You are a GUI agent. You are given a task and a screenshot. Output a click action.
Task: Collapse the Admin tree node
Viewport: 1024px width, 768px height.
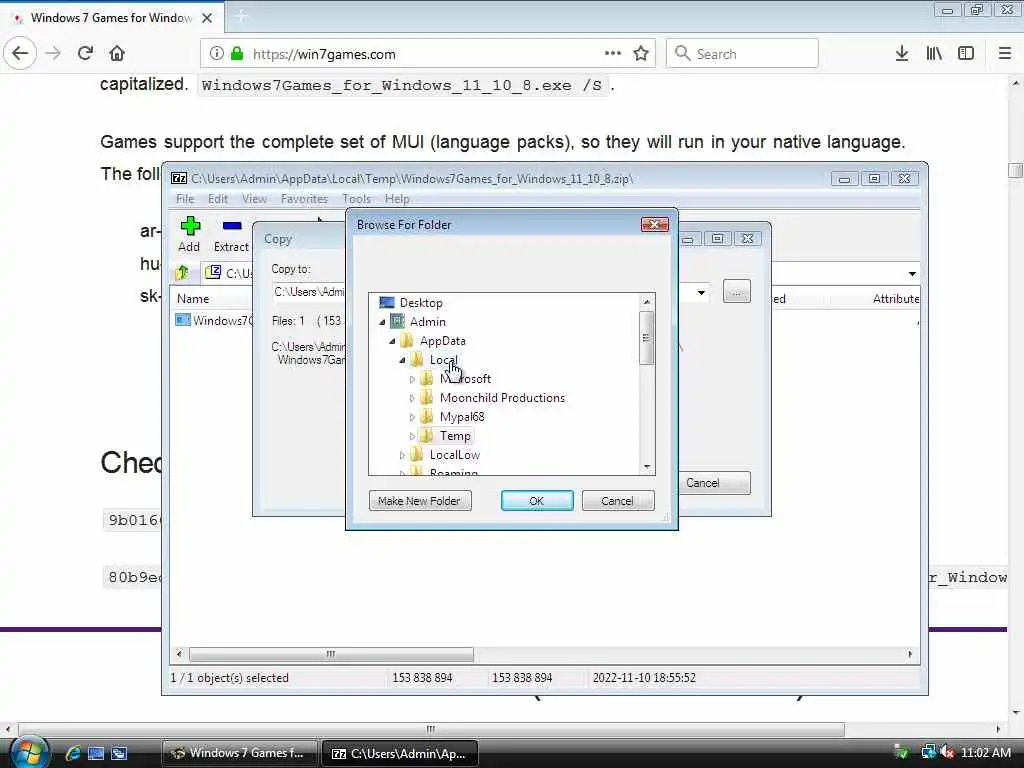[x=382, y=322]
